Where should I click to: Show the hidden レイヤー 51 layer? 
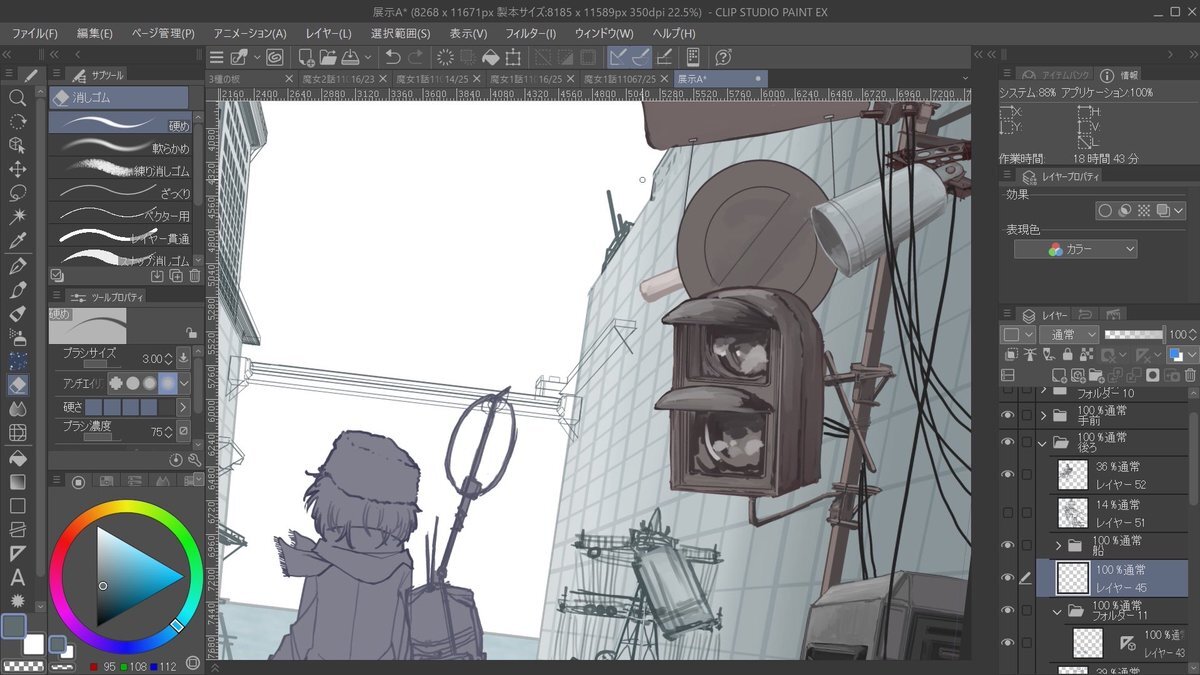click(1007, 512)
